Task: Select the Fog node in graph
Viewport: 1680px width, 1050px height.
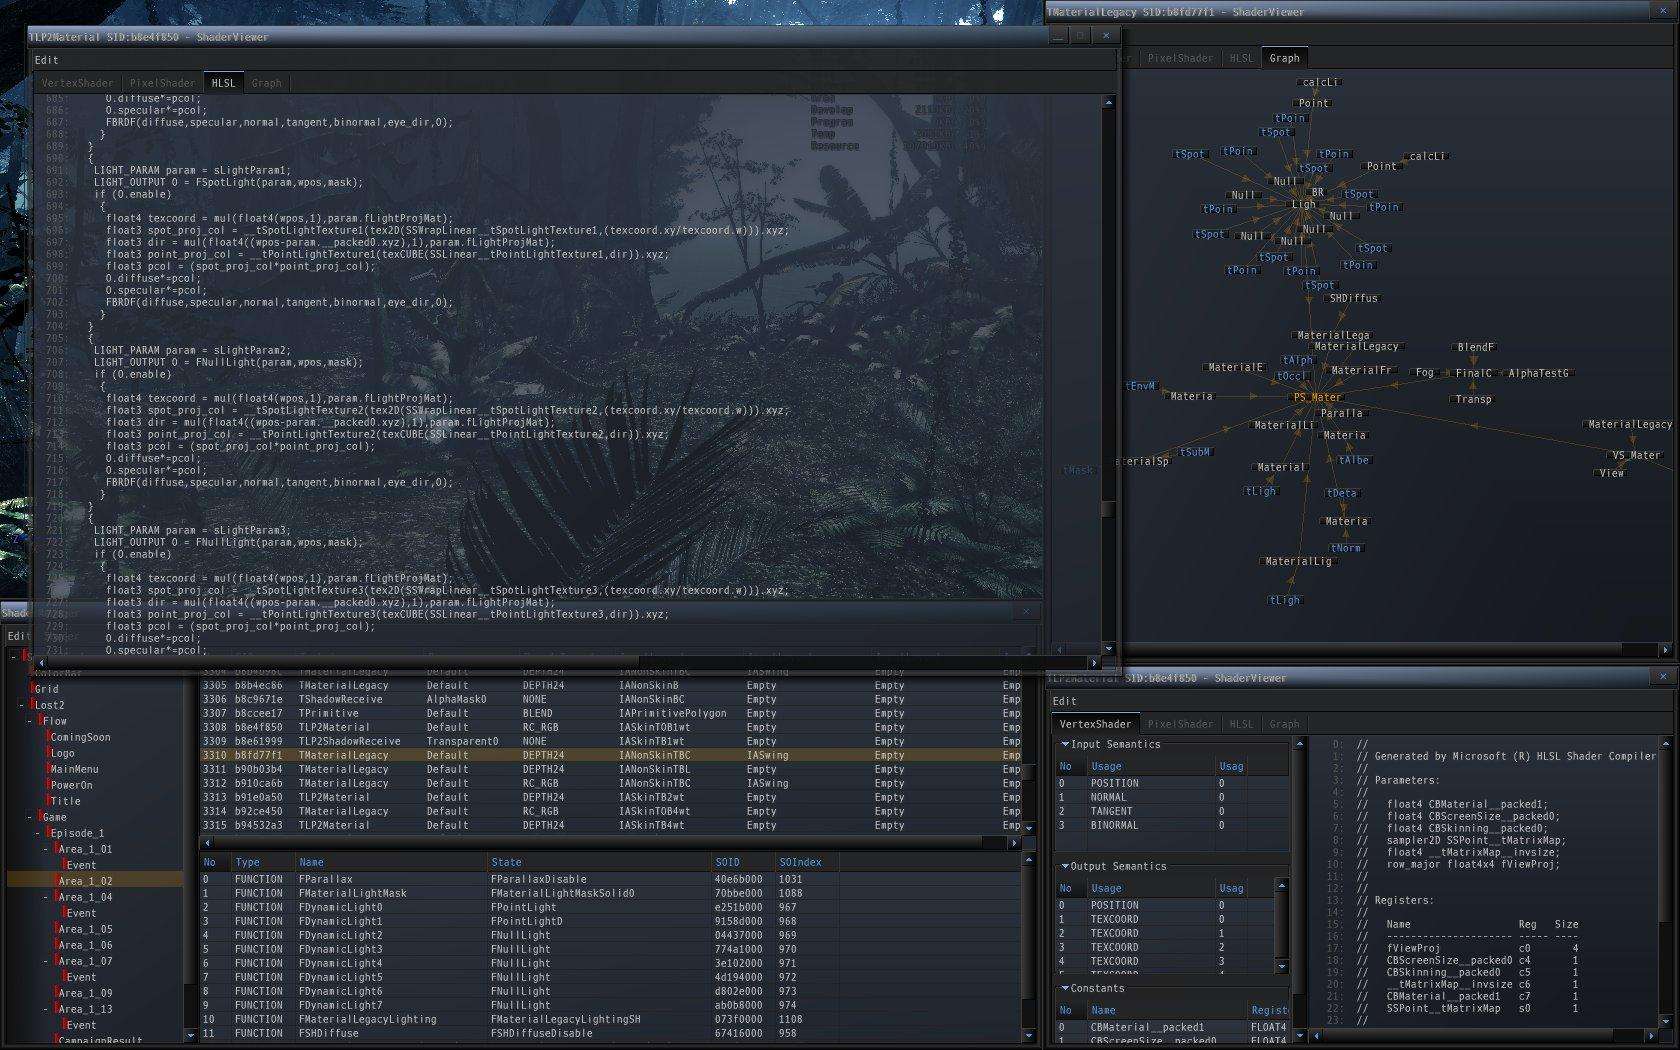Action: pos(1424,372)
